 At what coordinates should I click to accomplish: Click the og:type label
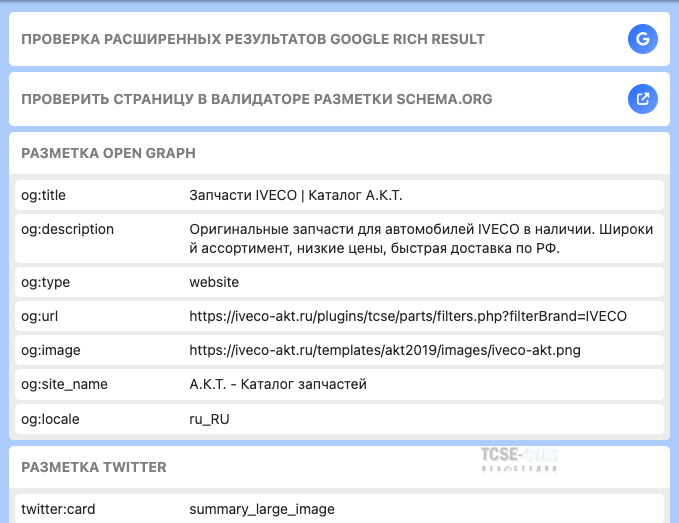[x=45, y=282]
